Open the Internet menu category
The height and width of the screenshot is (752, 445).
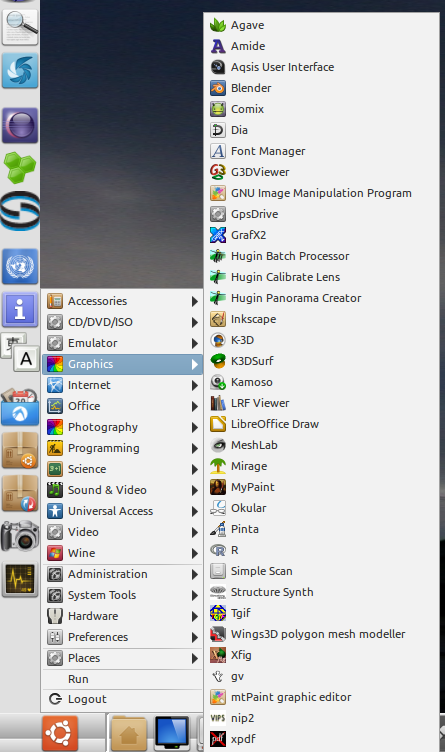point(122,385)
